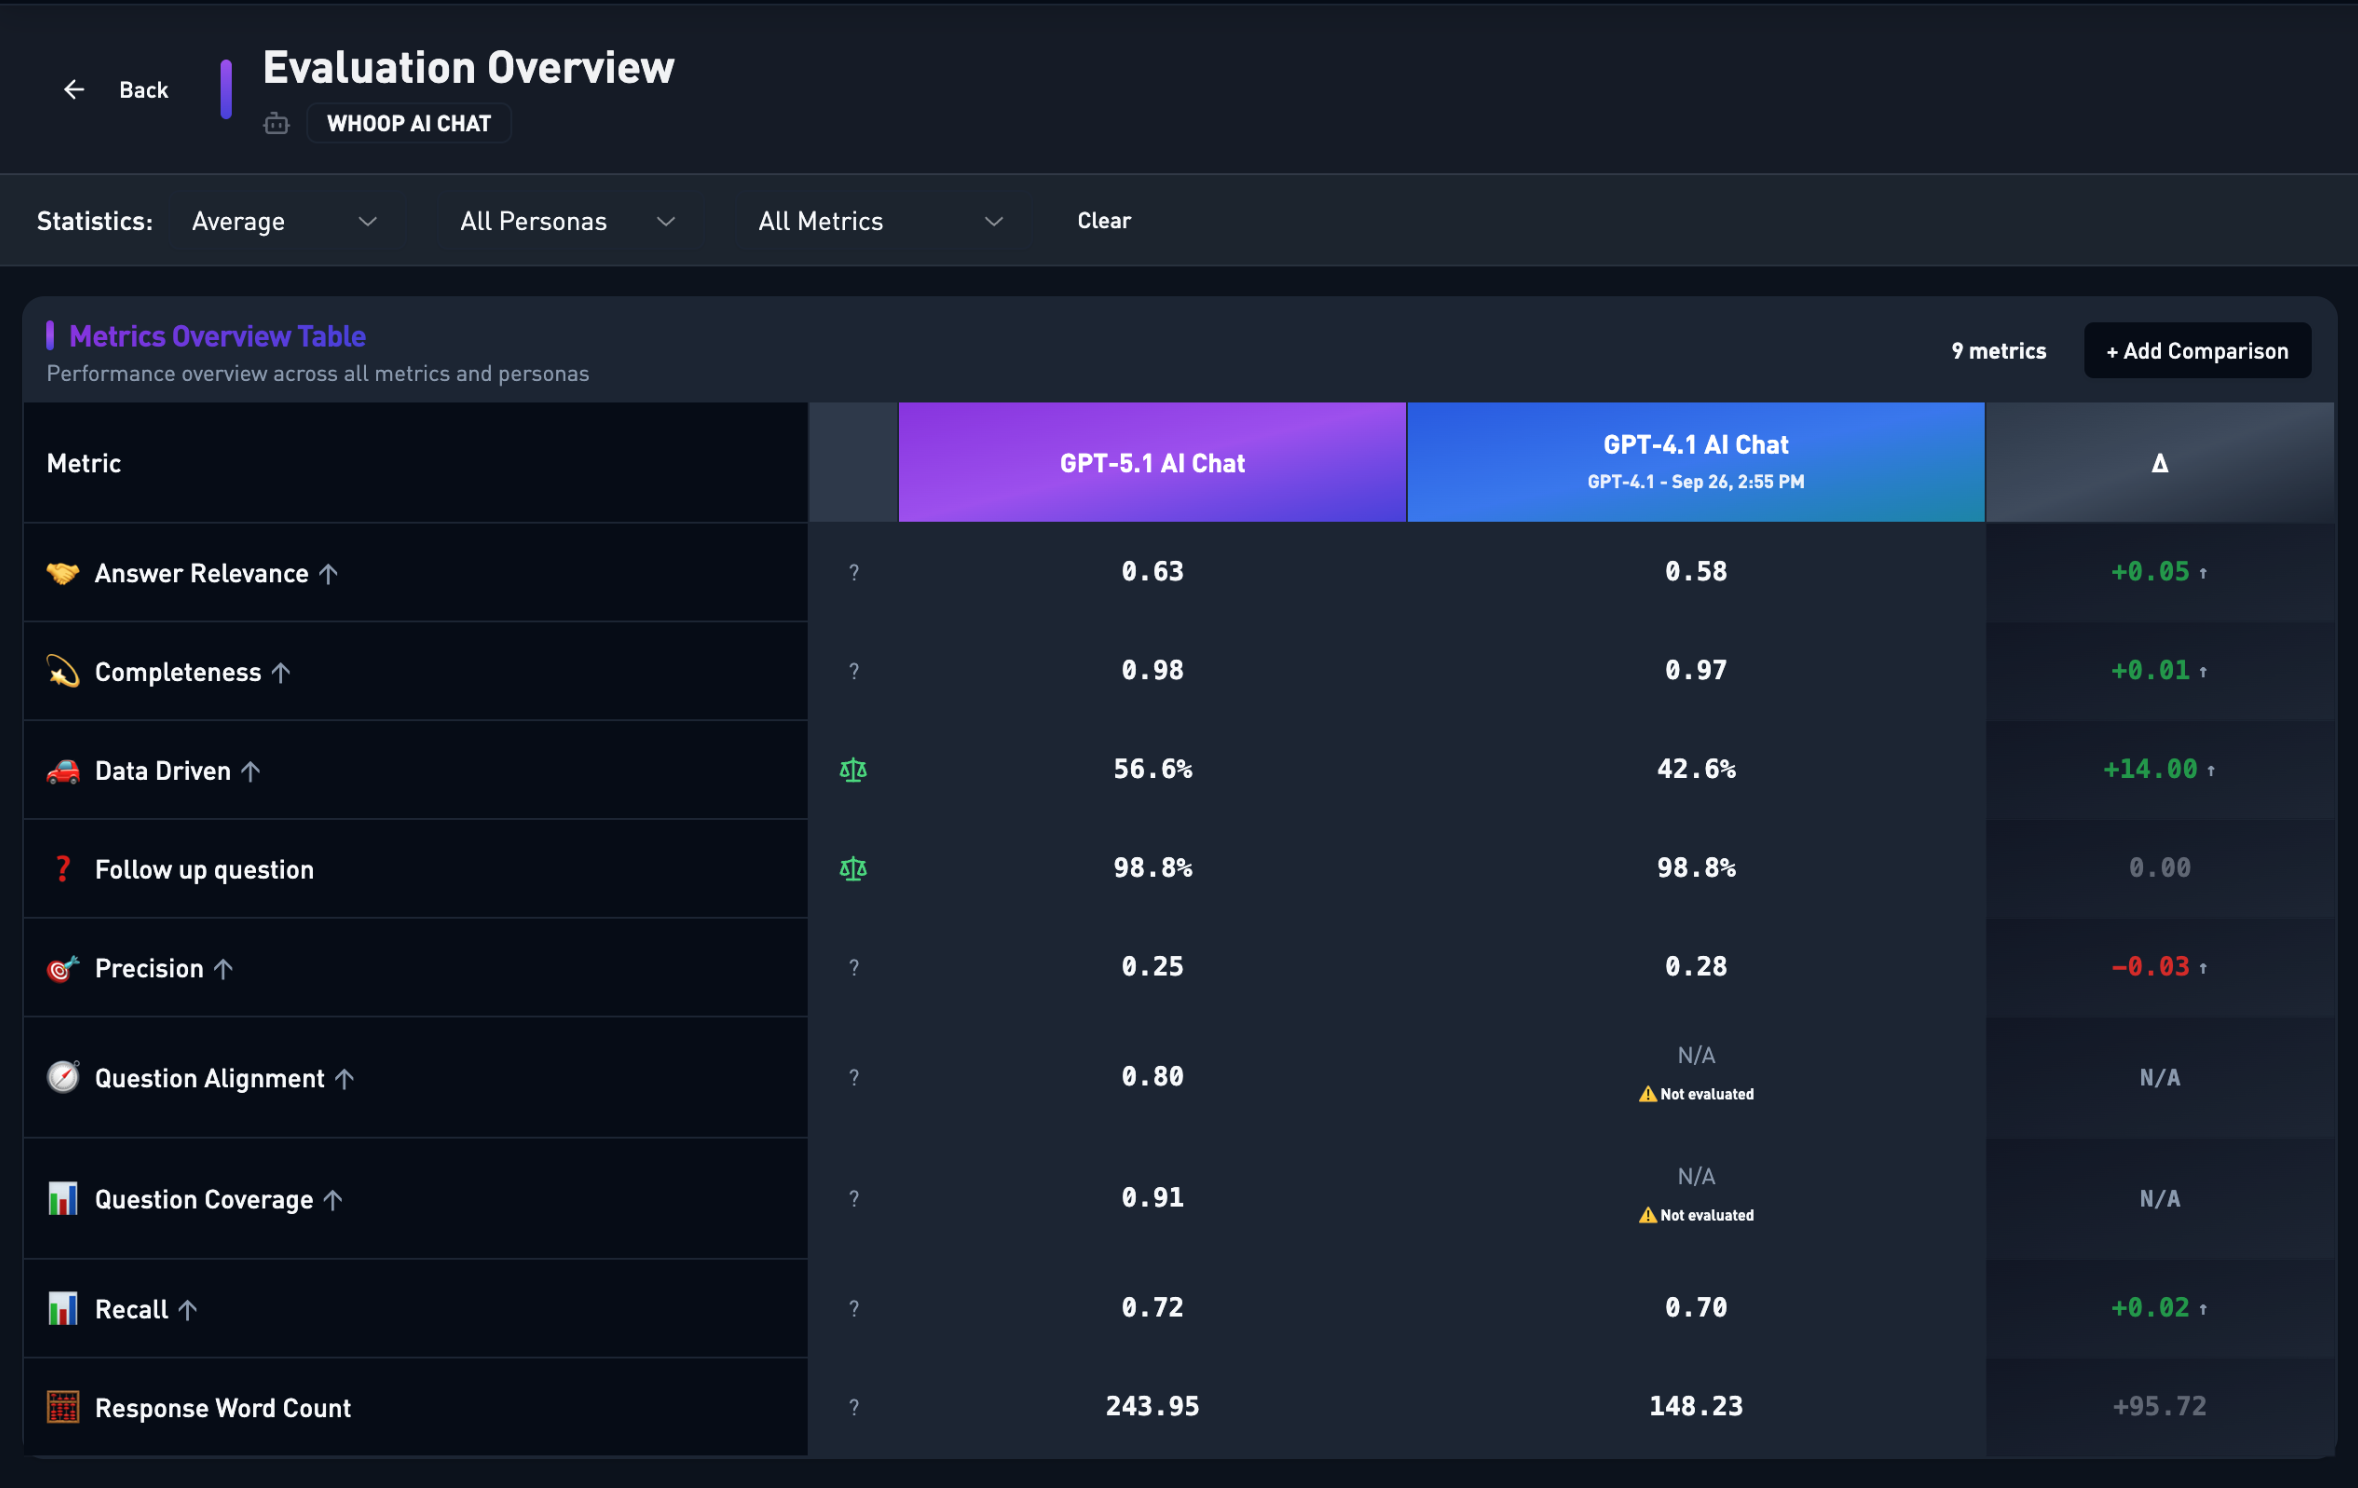Click the balance scale icon for Follow up question
Viewport: 2358px width, 1488px height.
pos(853,869)
